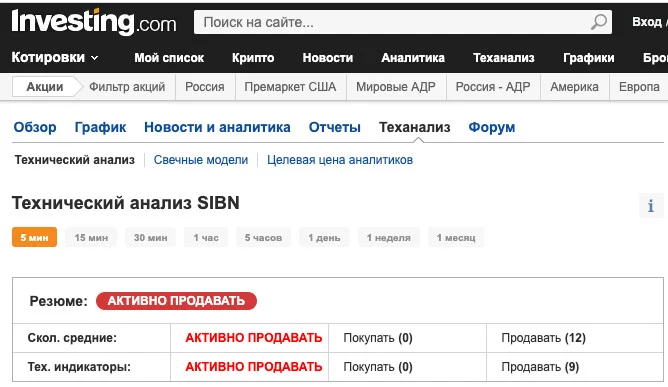Select the Теханализ instrument tab
Screen dimensions: 668x387
pos(415,127)
